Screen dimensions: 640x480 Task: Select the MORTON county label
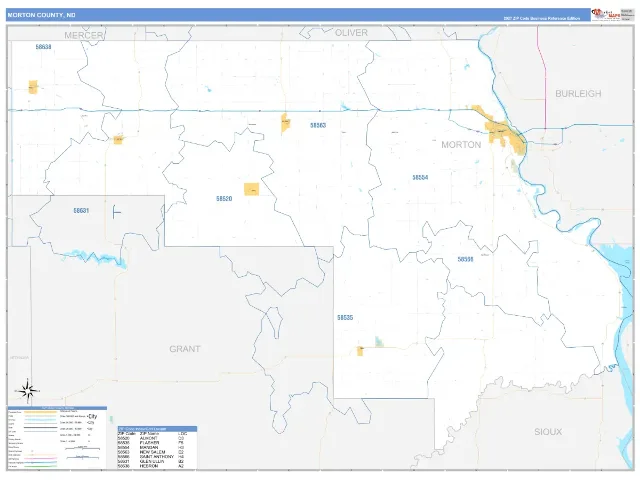point(461,144)
